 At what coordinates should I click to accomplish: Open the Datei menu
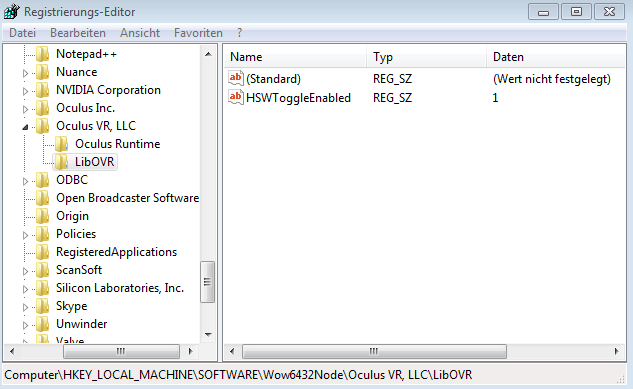pos(23,33)
